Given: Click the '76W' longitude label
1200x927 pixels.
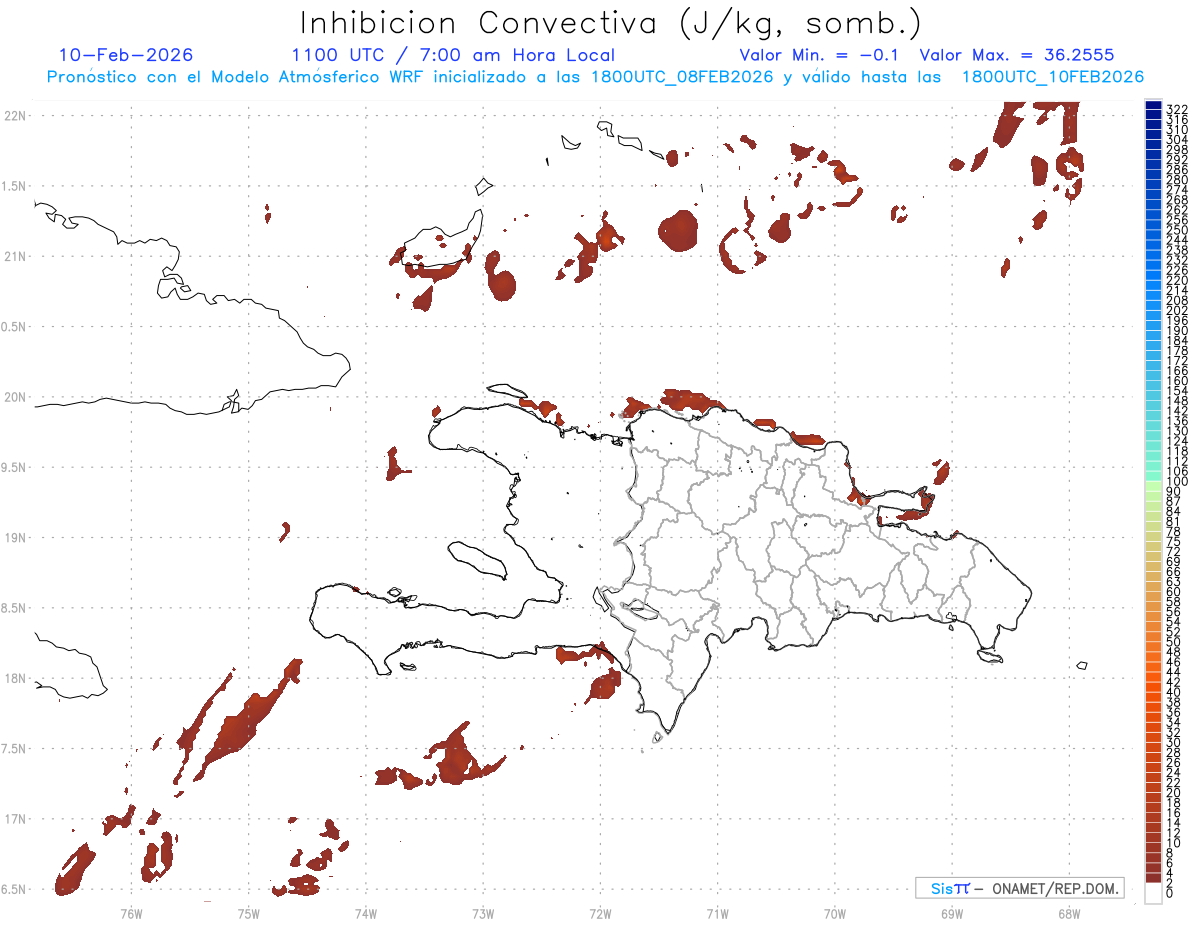Looking at the screenshot, I should pos(131,913).
